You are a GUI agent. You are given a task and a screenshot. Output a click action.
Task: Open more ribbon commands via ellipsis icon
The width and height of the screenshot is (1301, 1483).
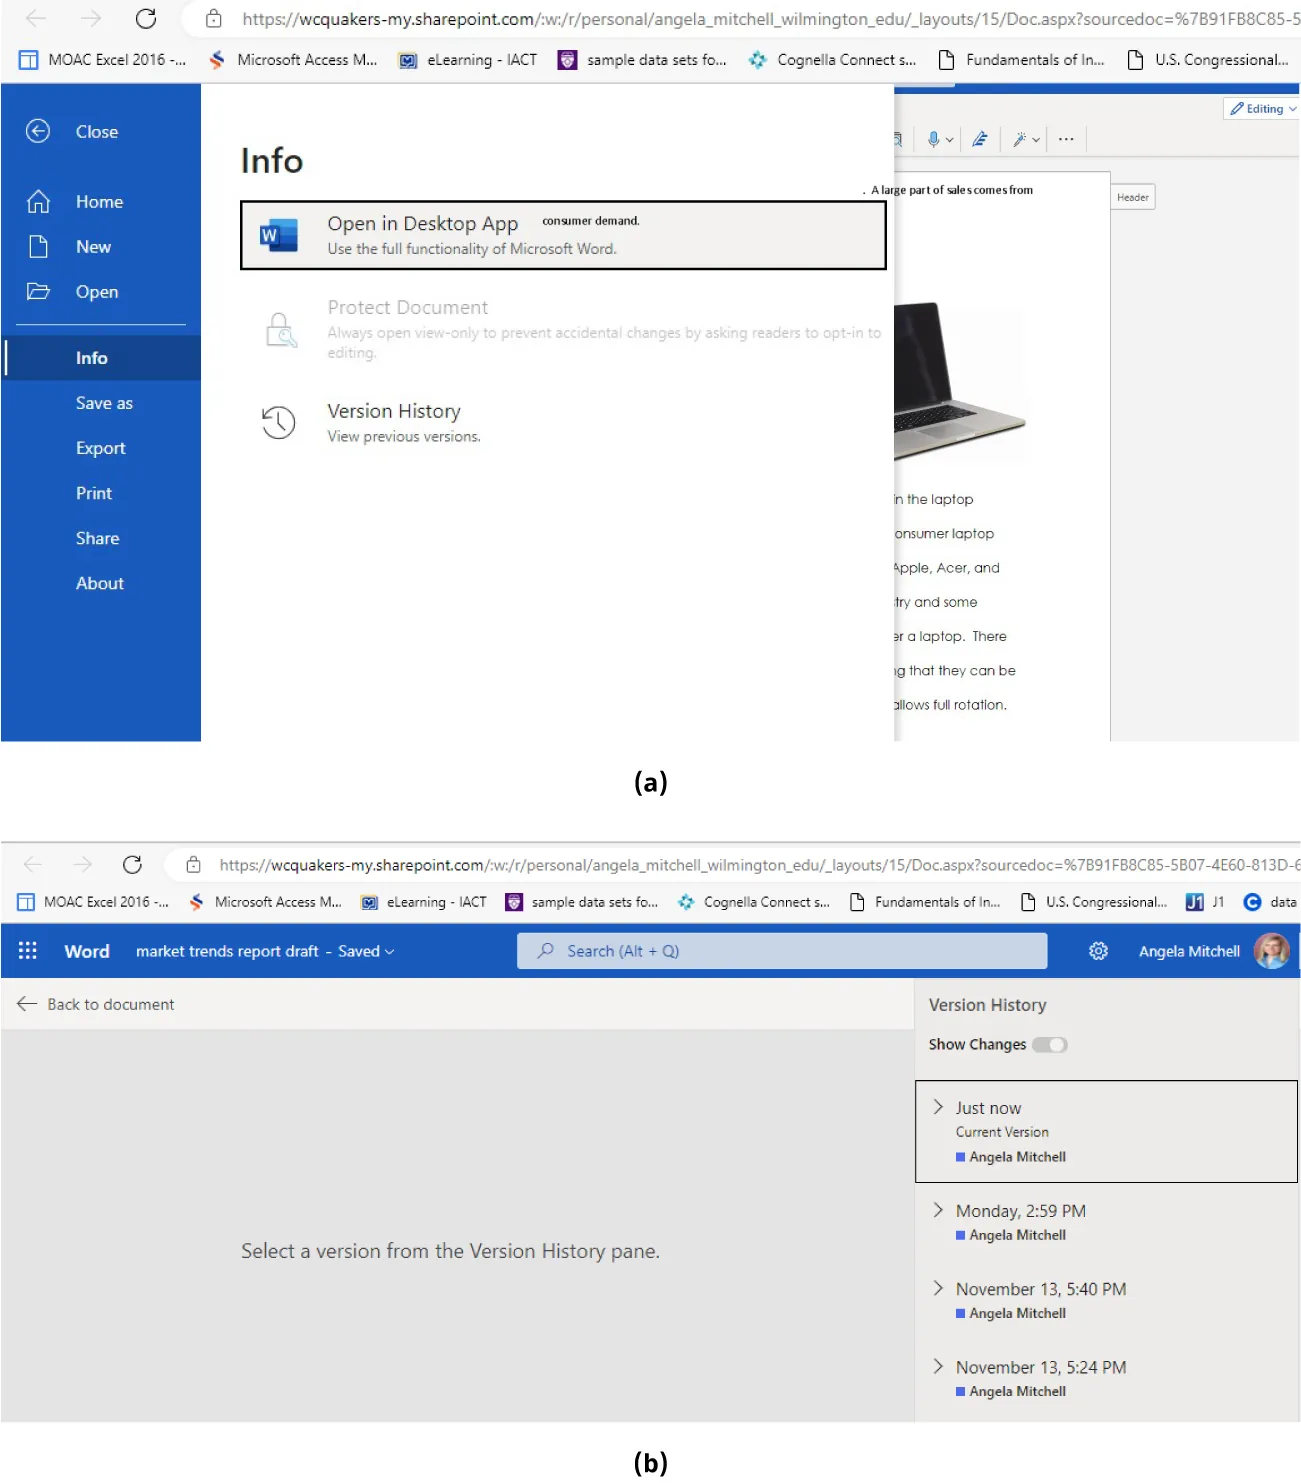[1065, 139]
